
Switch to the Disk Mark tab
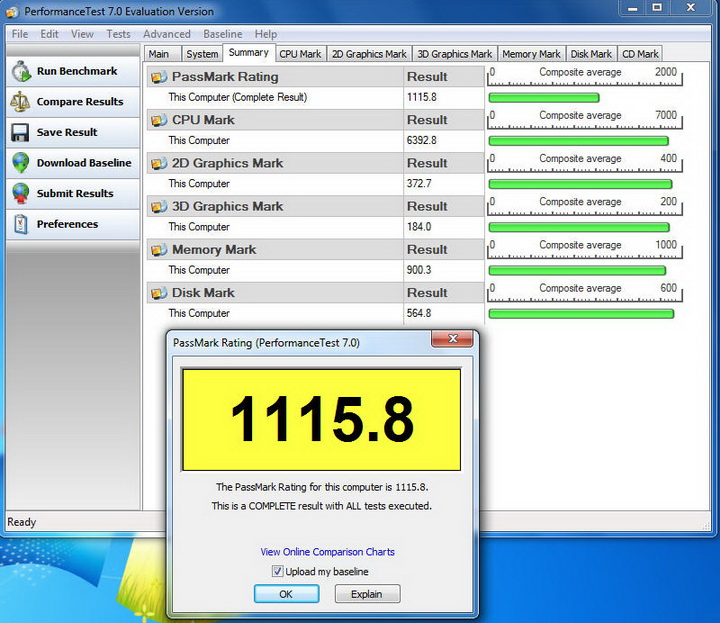[x=591, y=54]
